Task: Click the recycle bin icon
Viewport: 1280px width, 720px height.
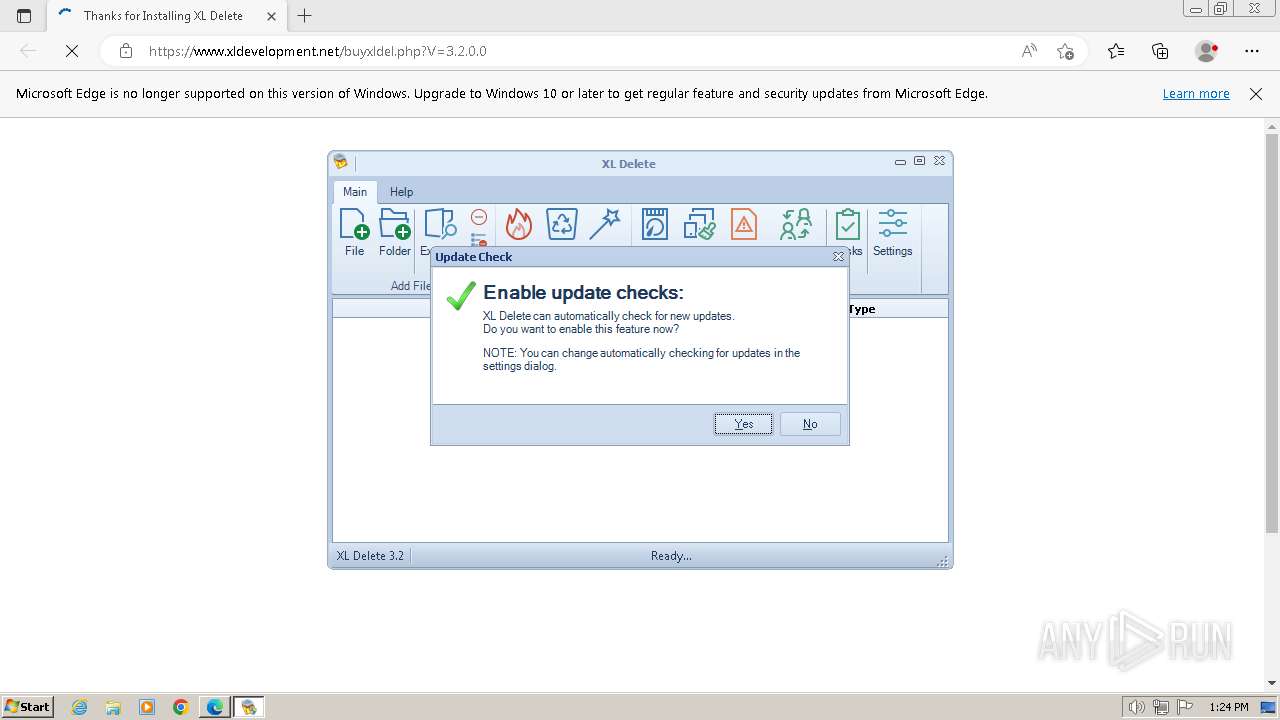Action: pyautogui.click(x=562, y=224)
